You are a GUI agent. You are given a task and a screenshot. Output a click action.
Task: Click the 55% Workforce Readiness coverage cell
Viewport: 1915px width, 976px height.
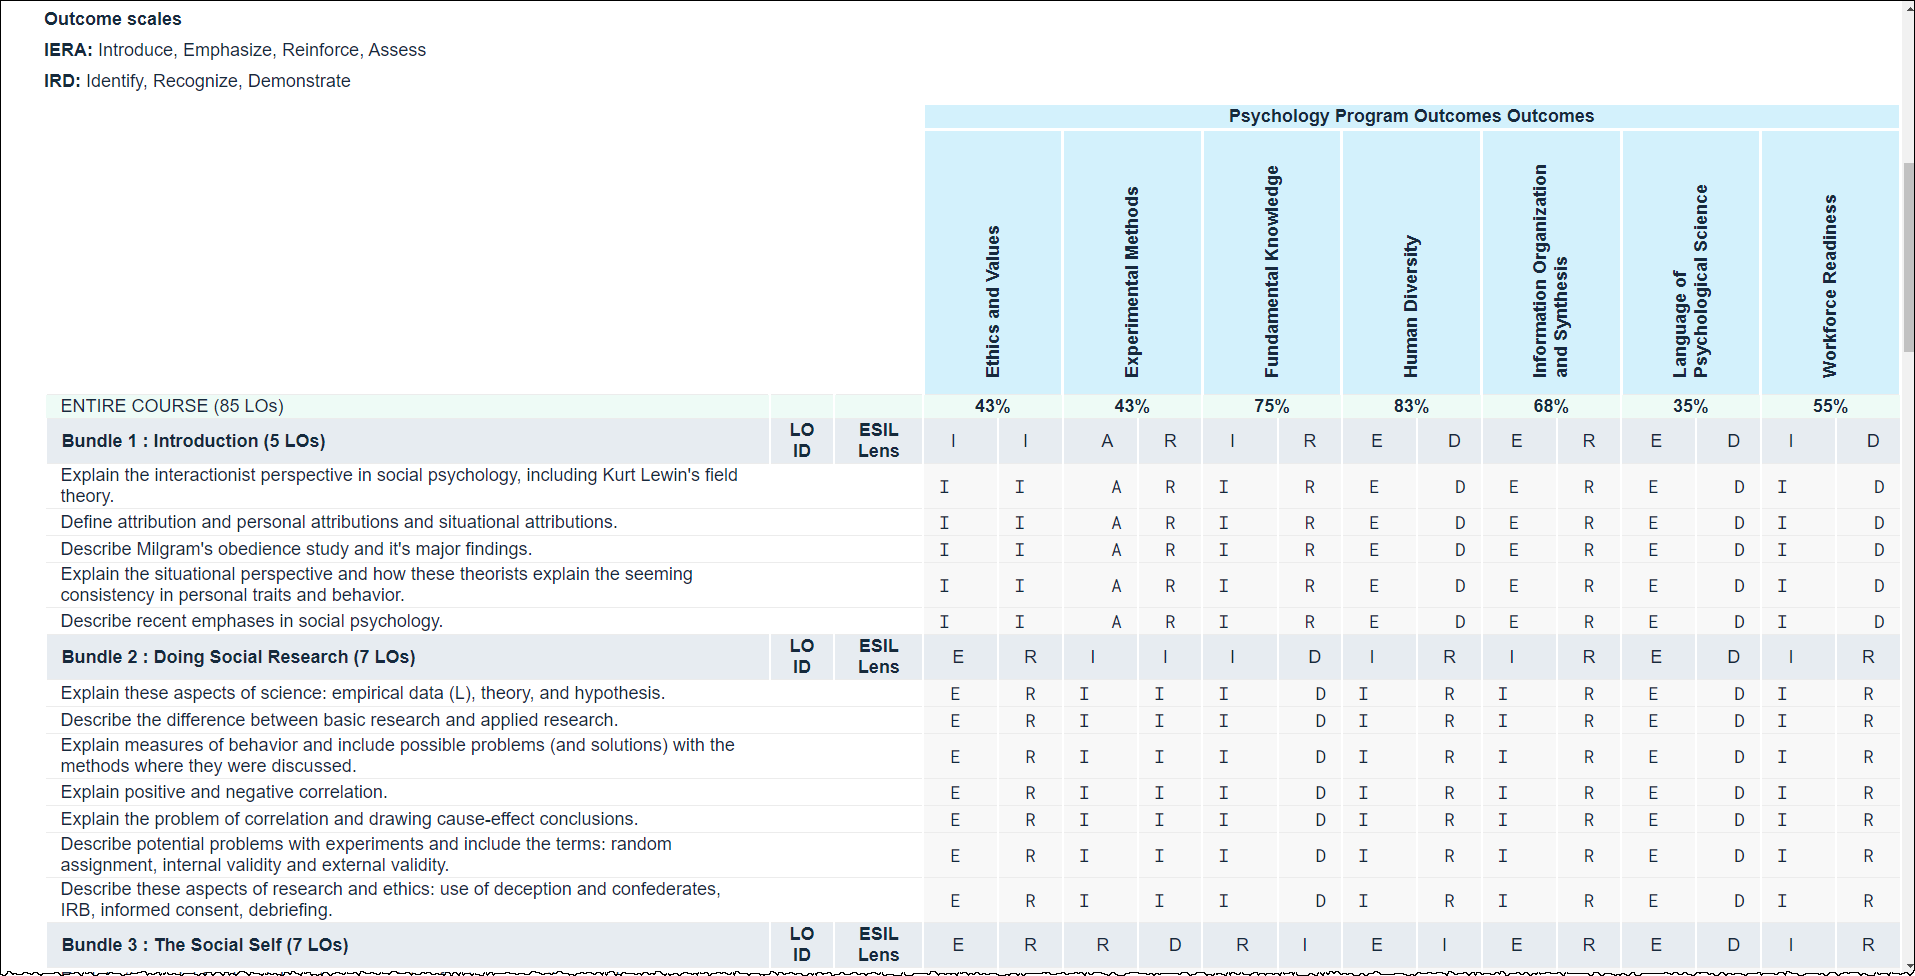click(1829, 406)
